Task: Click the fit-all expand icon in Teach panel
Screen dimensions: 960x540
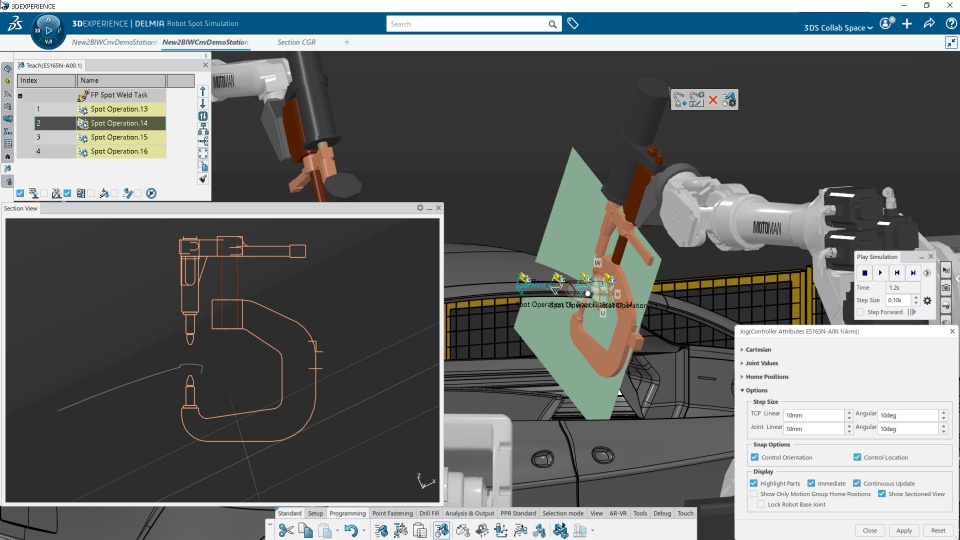Action: pyautogui.click(x=203, y=154)
